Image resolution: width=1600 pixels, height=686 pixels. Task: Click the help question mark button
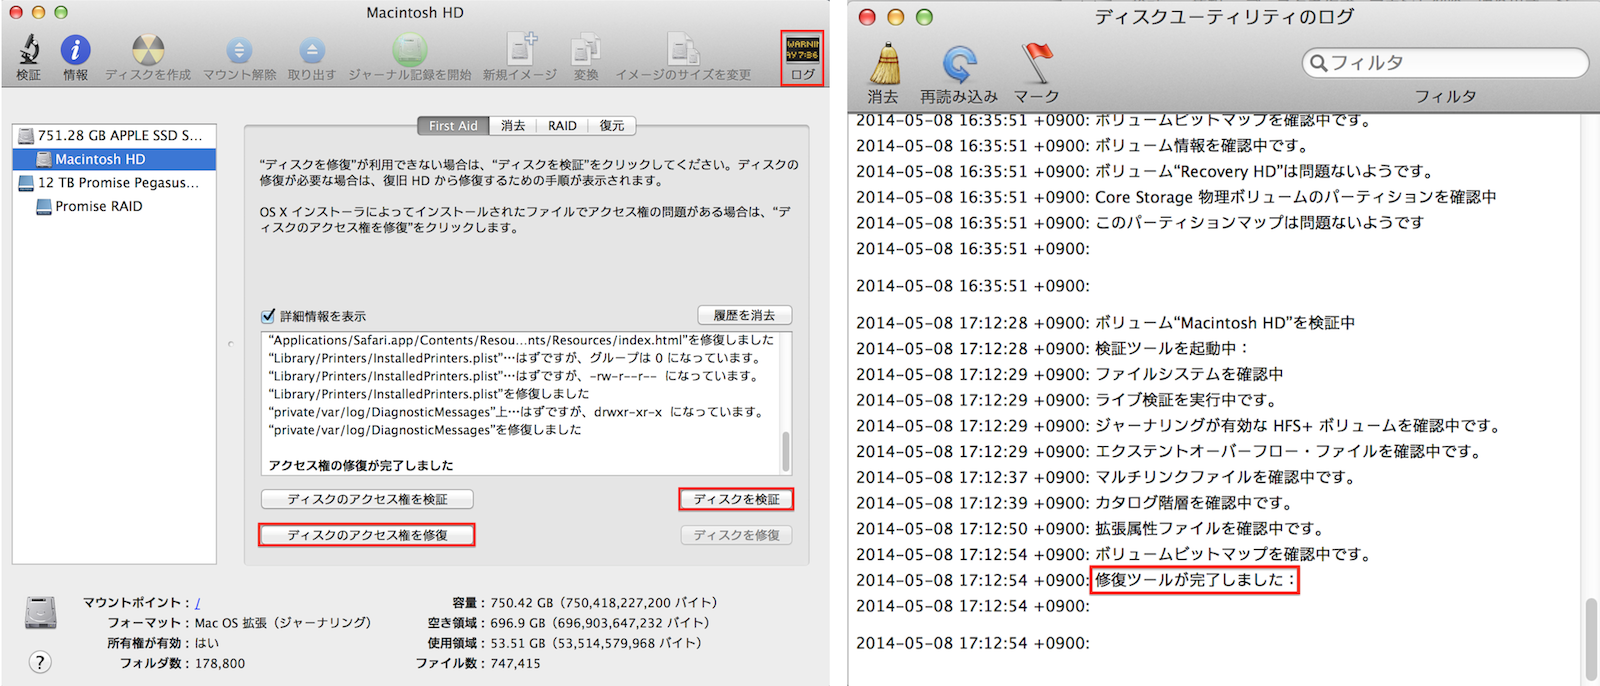(x=40, y=662)
